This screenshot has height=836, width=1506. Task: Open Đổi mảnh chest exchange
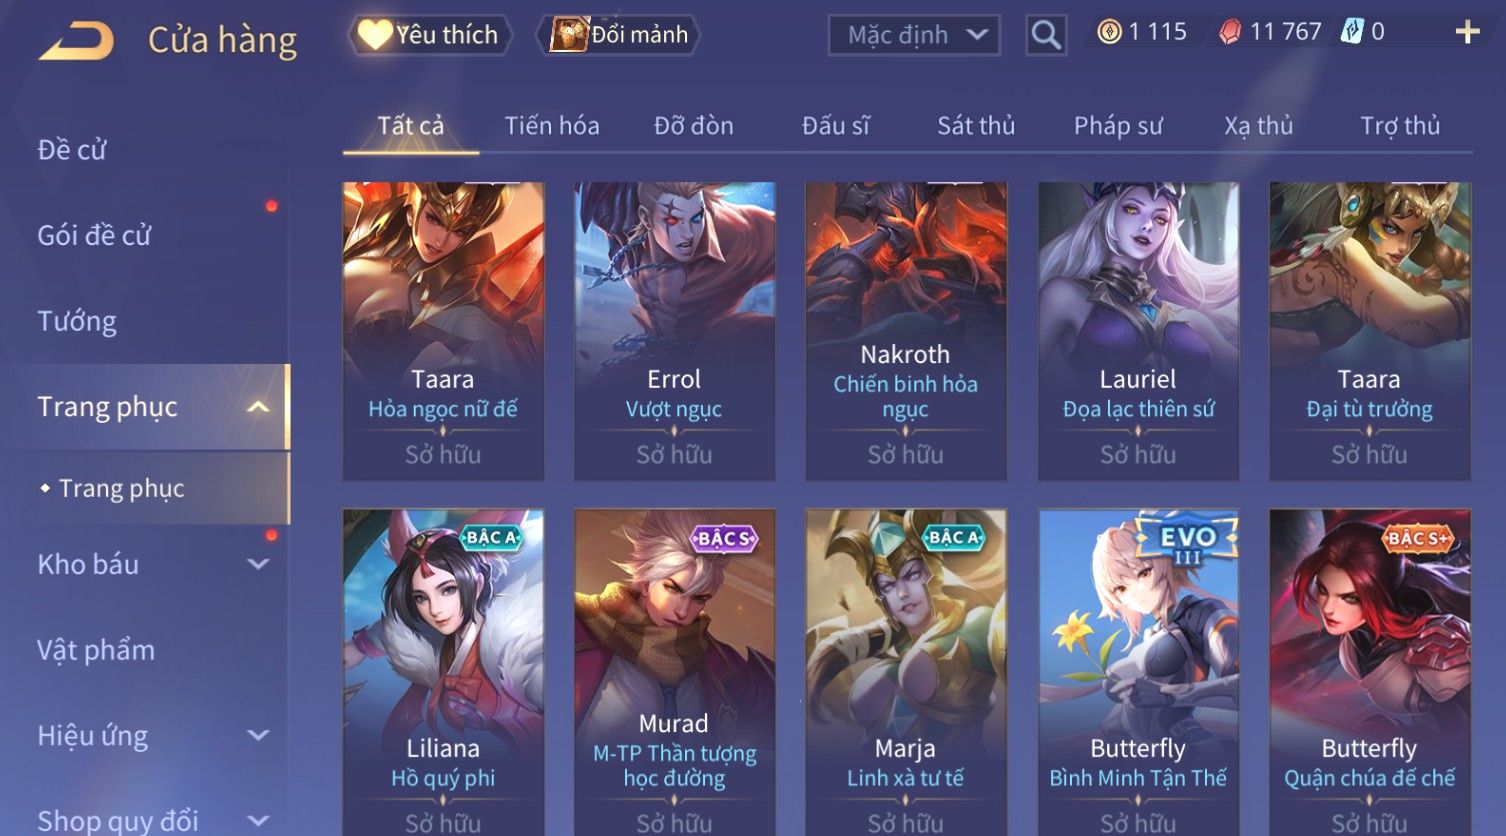coord(619,35)
